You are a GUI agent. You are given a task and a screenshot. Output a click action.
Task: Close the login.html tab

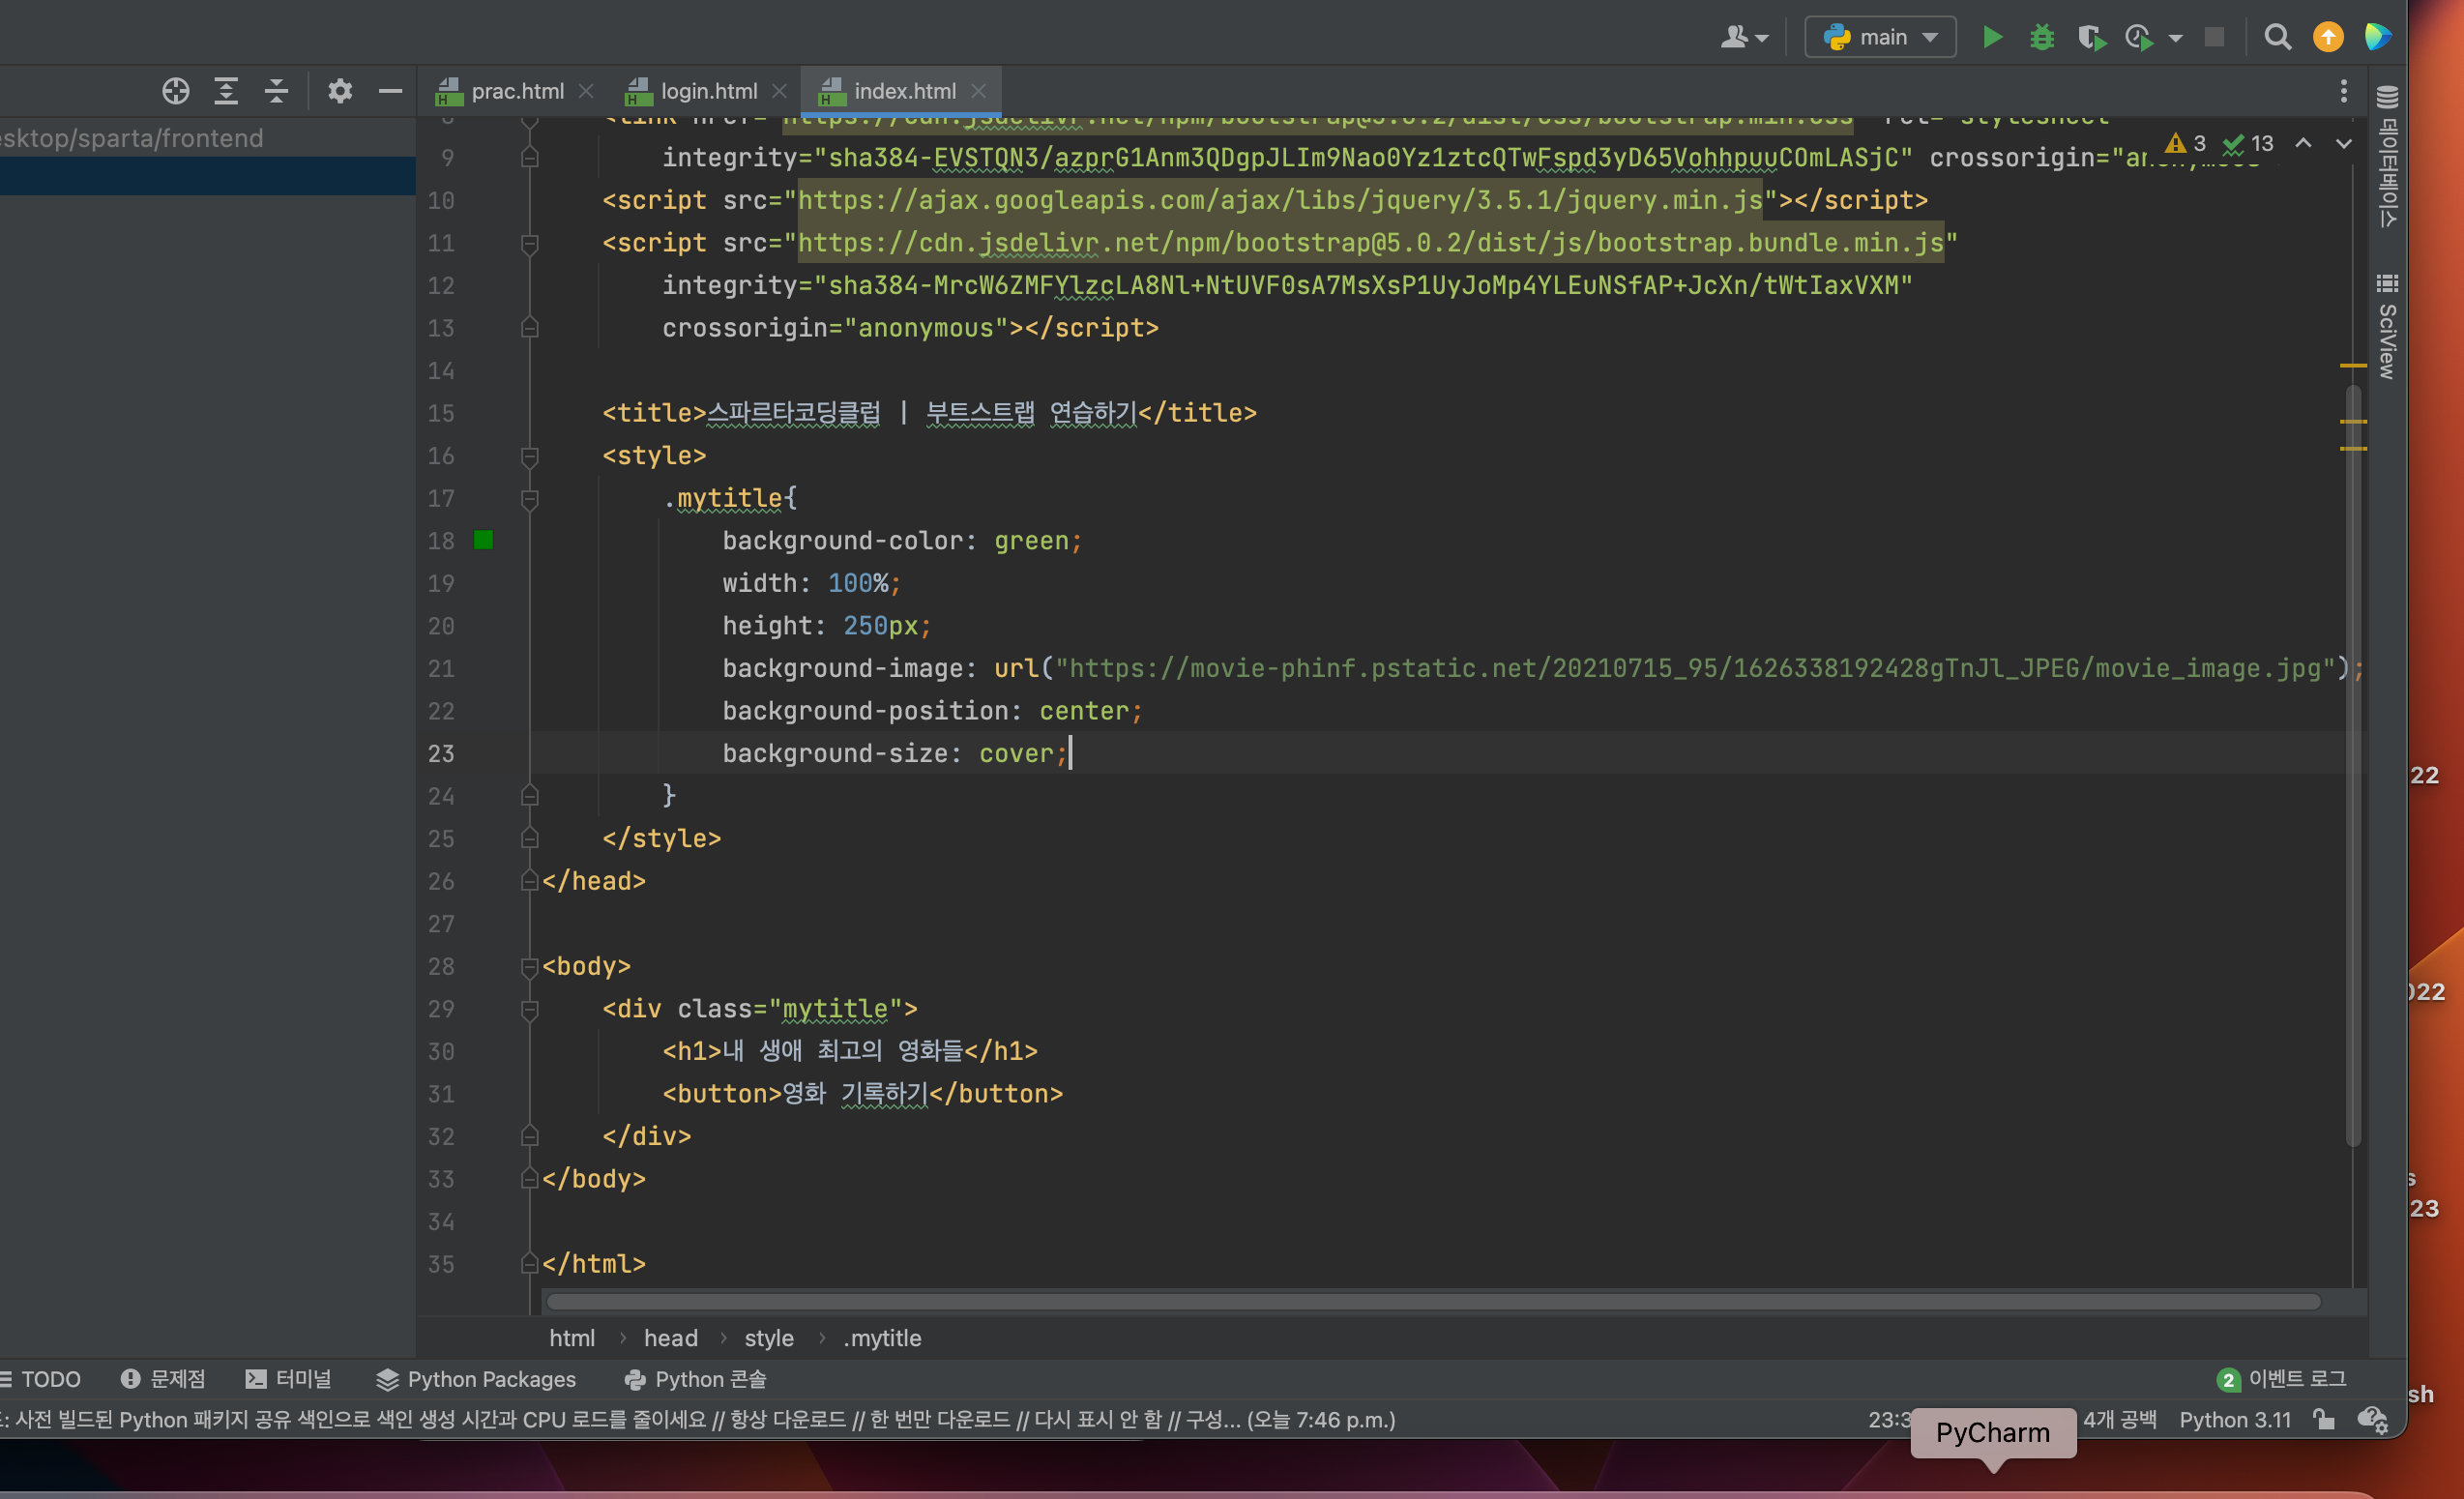[779, 91]
